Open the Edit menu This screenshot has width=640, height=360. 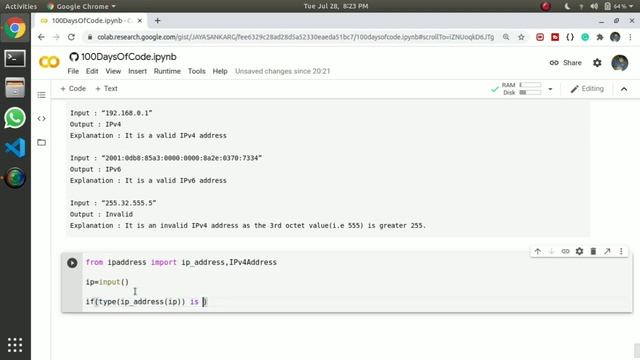tap(92, 71)
